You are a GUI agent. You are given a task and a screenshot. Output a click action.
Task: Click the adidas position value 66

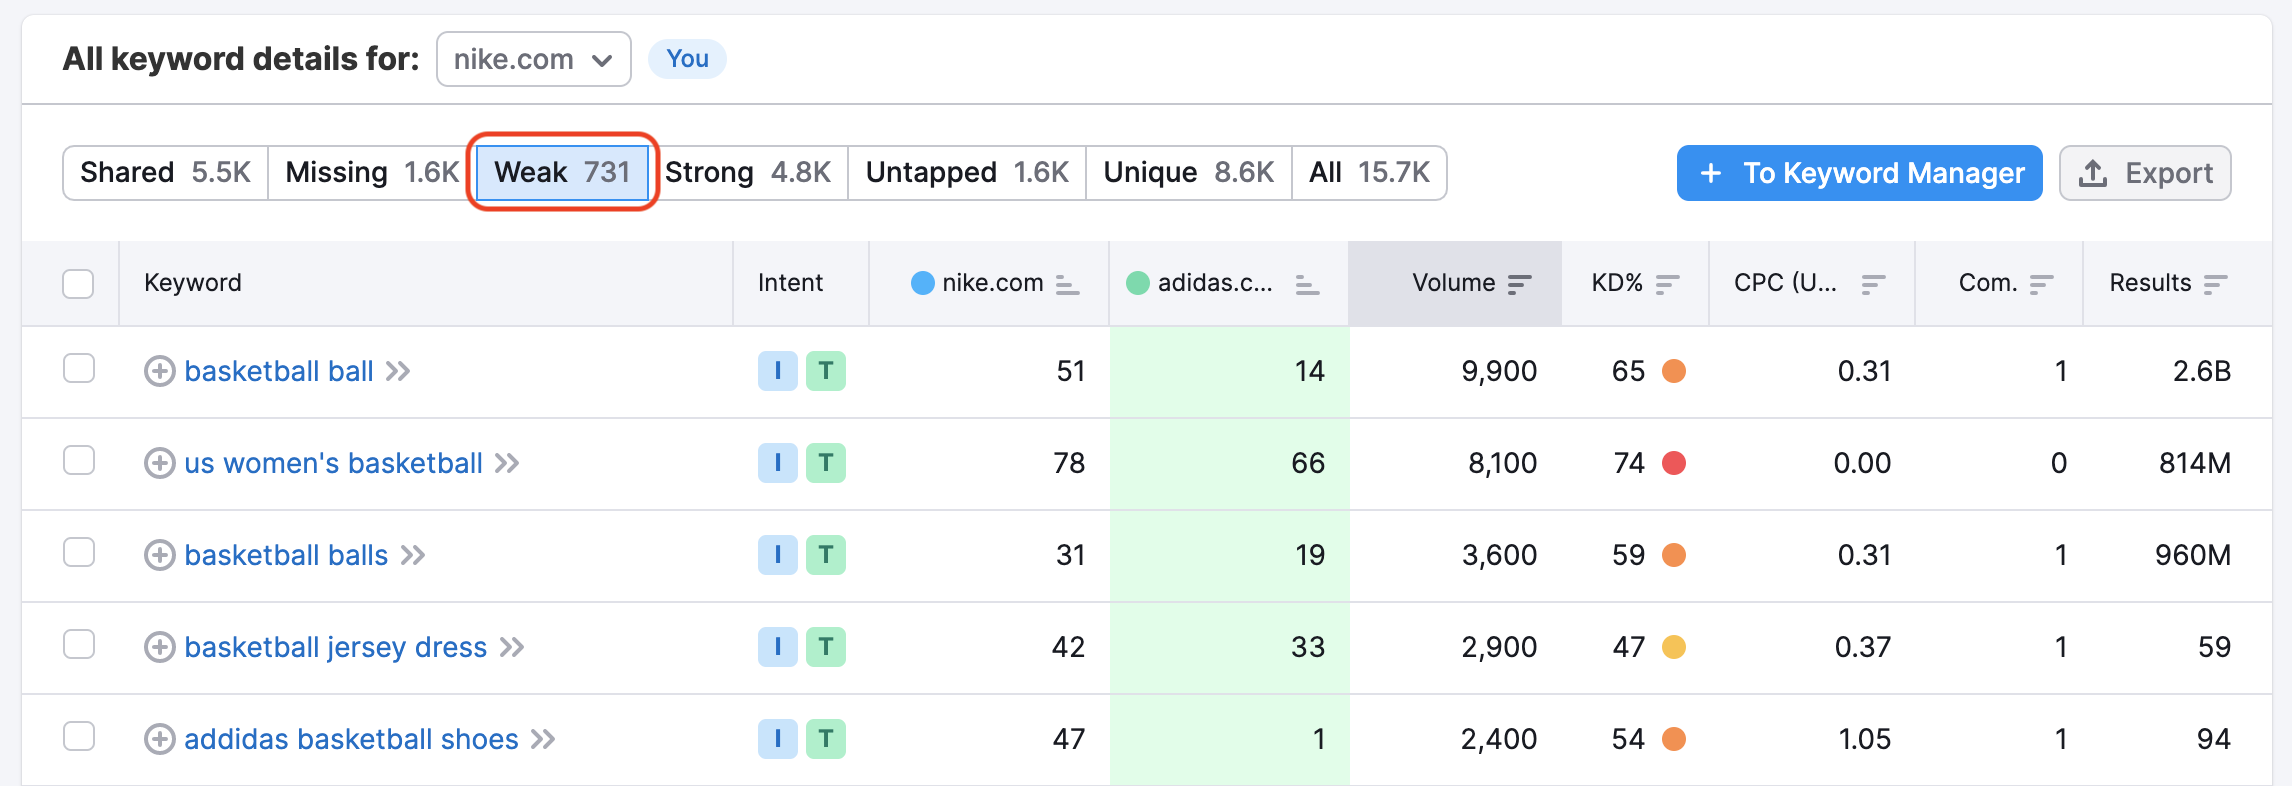[x=1308, y=463]
